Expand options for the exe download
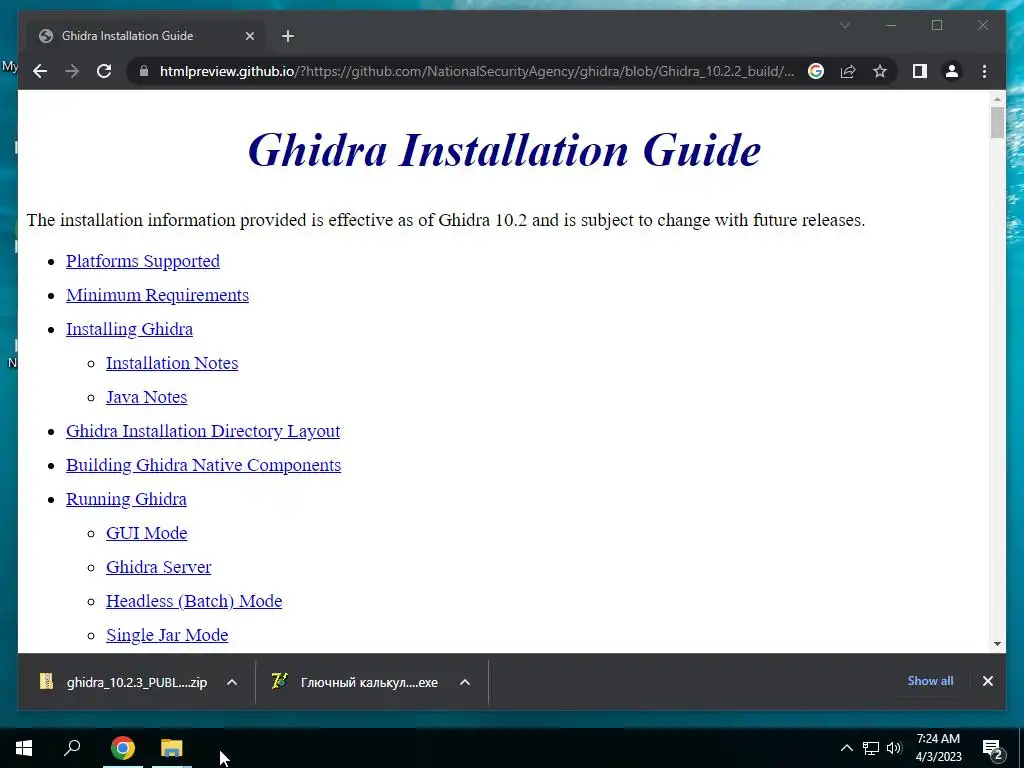This screenshot has height=768, width=1024. [x=465, y=682]
